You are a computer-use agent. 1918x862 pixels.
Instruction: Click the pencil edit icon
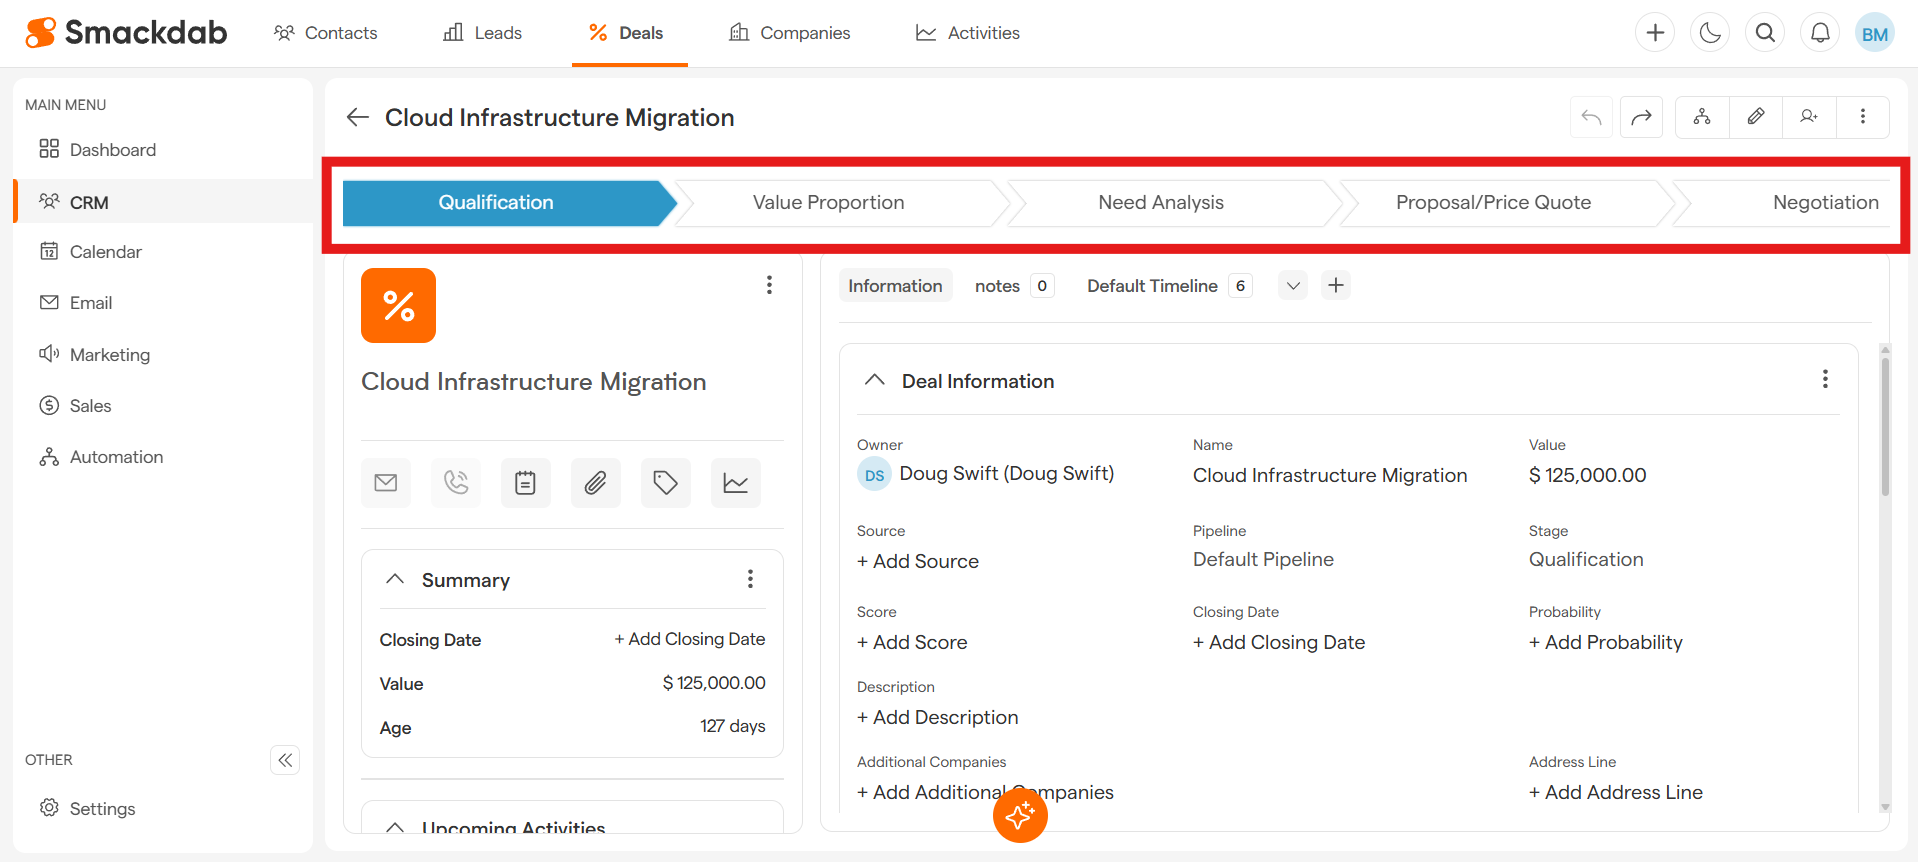(x=1755, y=117)
